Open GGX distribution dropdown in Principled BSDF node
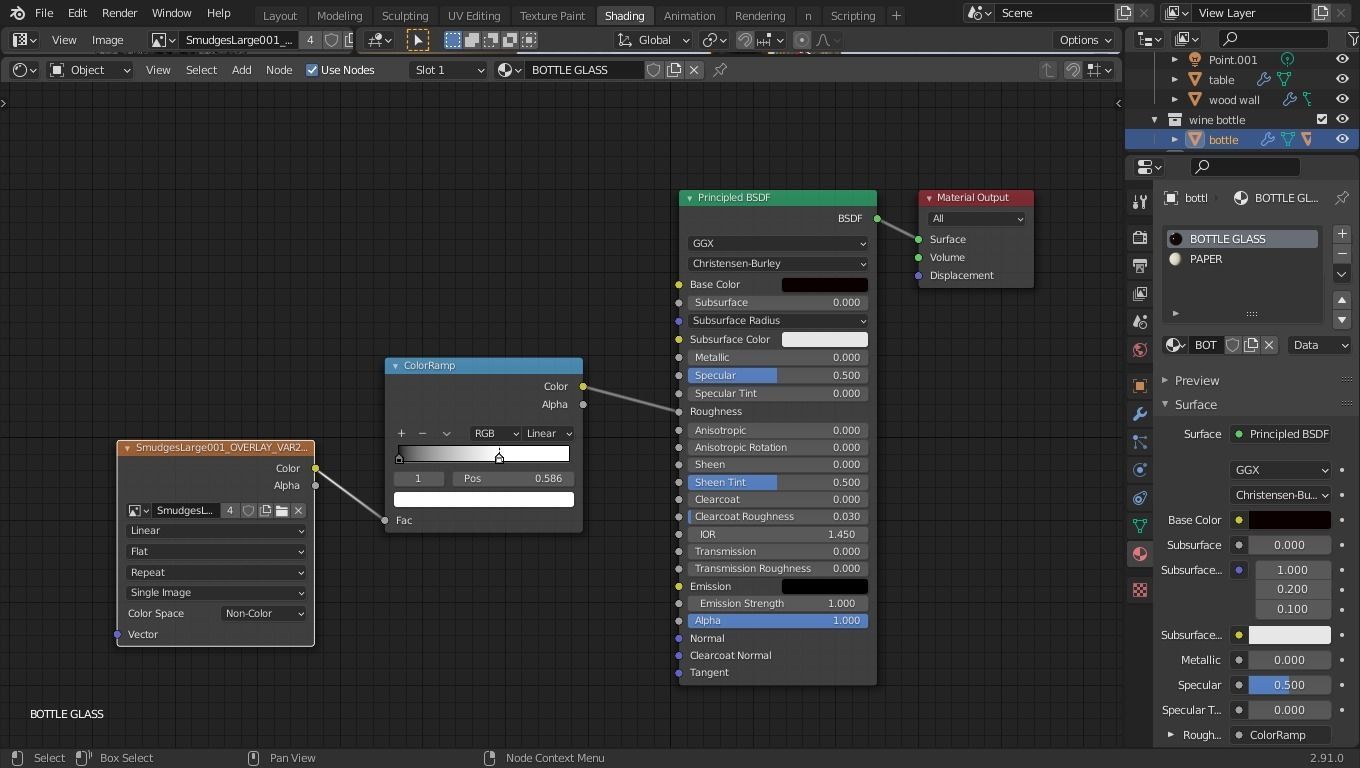The image size is (1360, 768). (778, 244)
